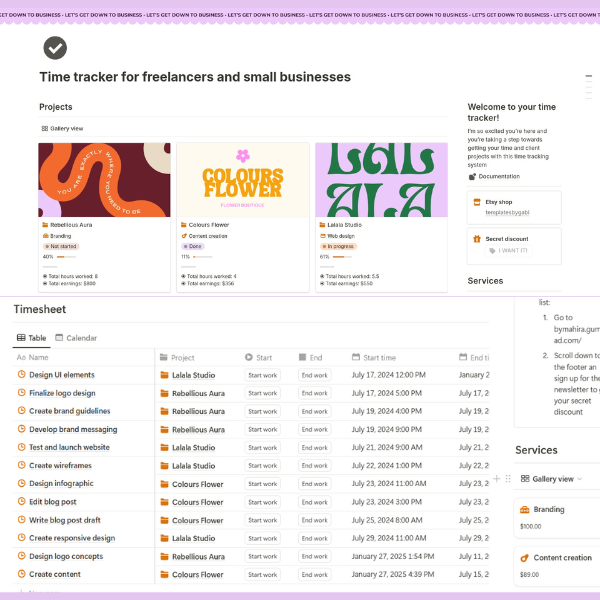600x600 pixels.
Task: Click the Branding briefcase icon in Services
Action: tap(524, 510)
